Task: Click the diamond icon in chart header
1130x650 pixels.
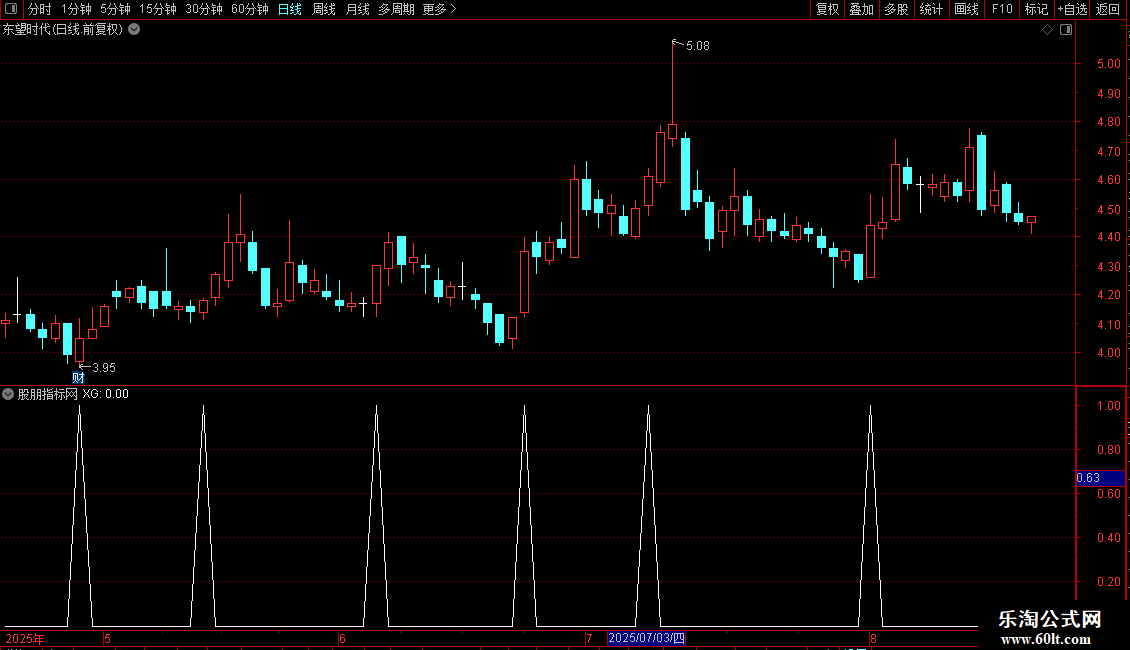Action: 1048,30
